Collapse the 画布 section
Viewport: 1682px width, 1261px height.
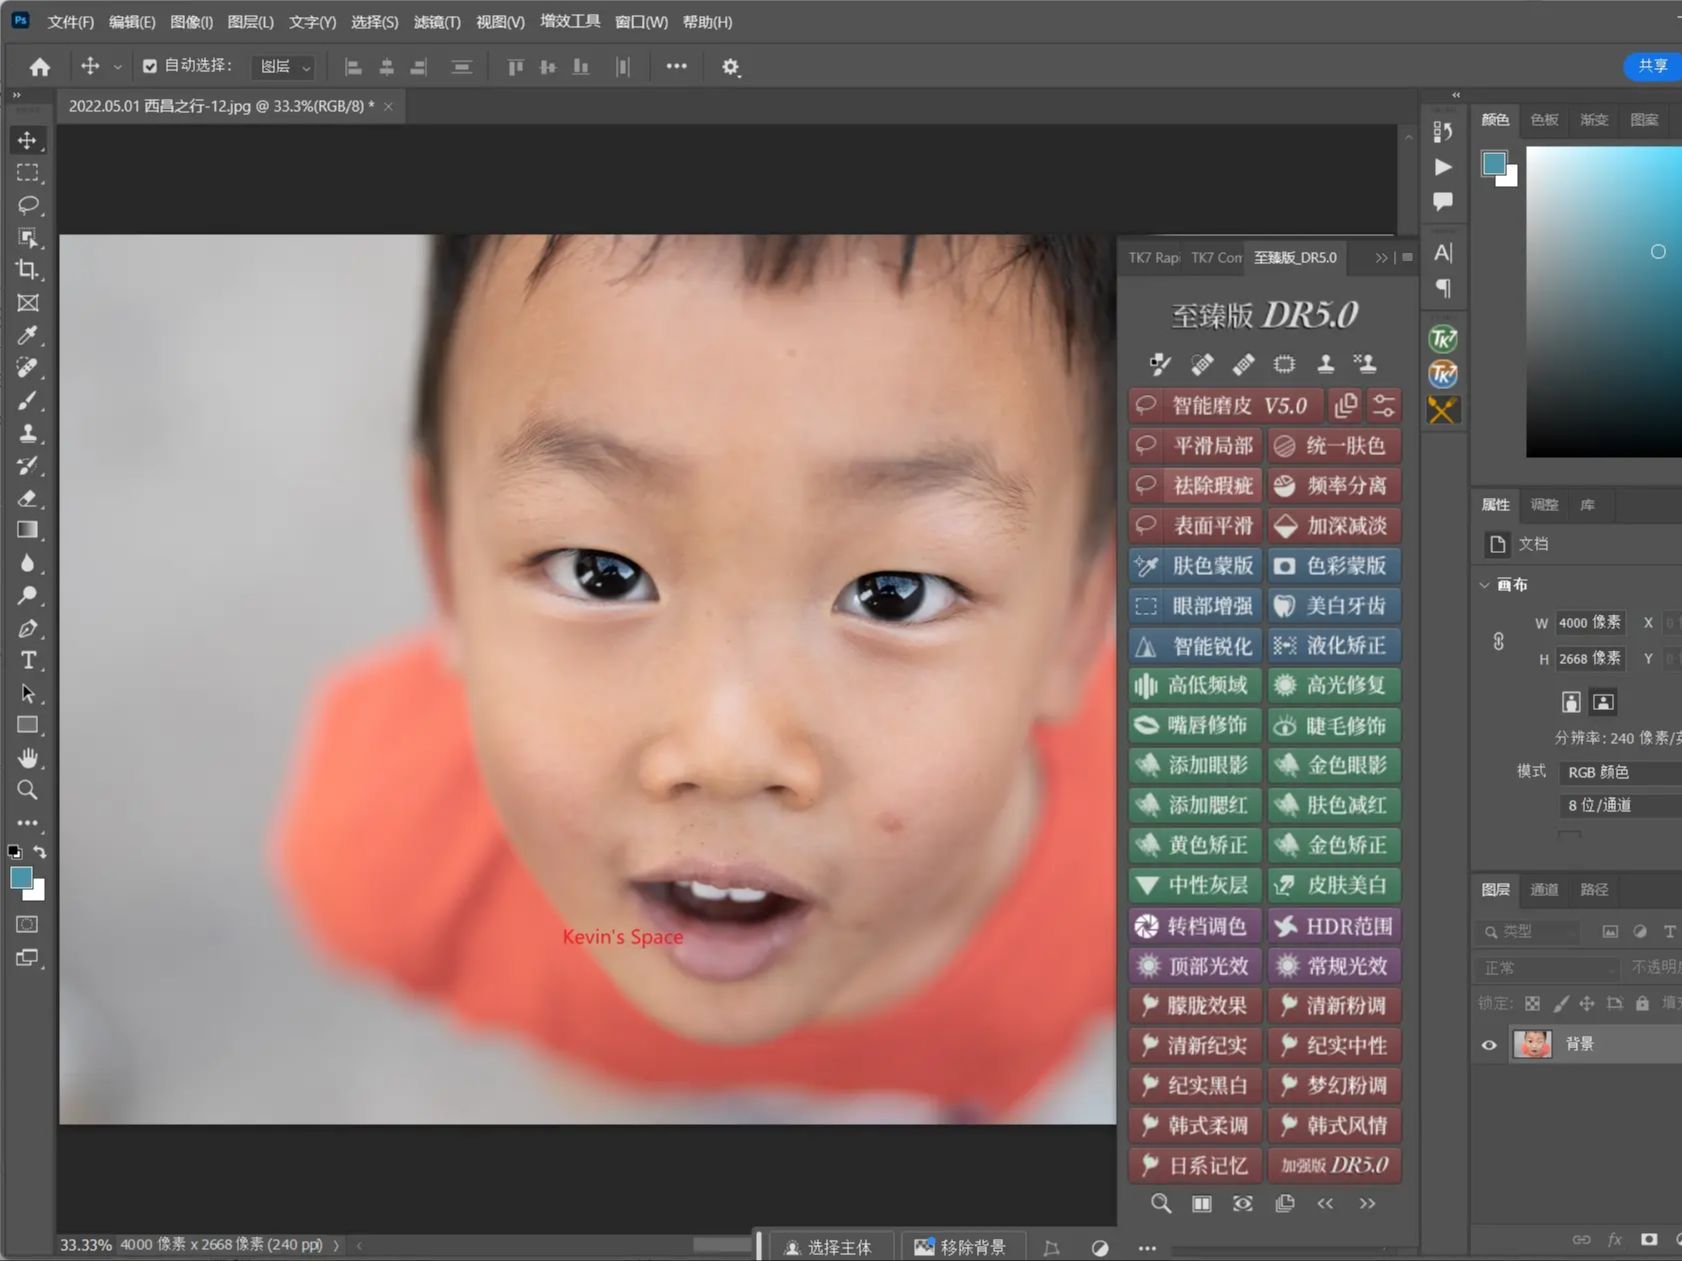1485,585
